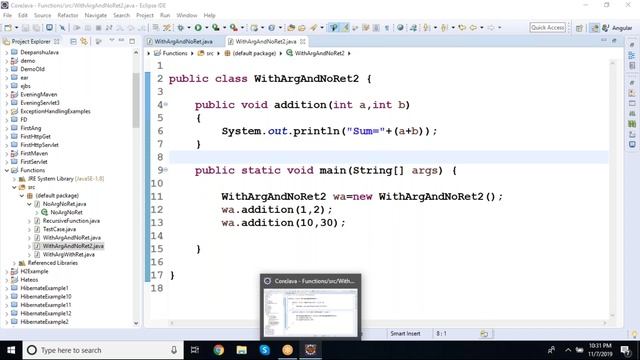This screenshot has width=640, height=360.
Task: Maximize the Project Explorer panel
Action: click(x=132, y=41)
